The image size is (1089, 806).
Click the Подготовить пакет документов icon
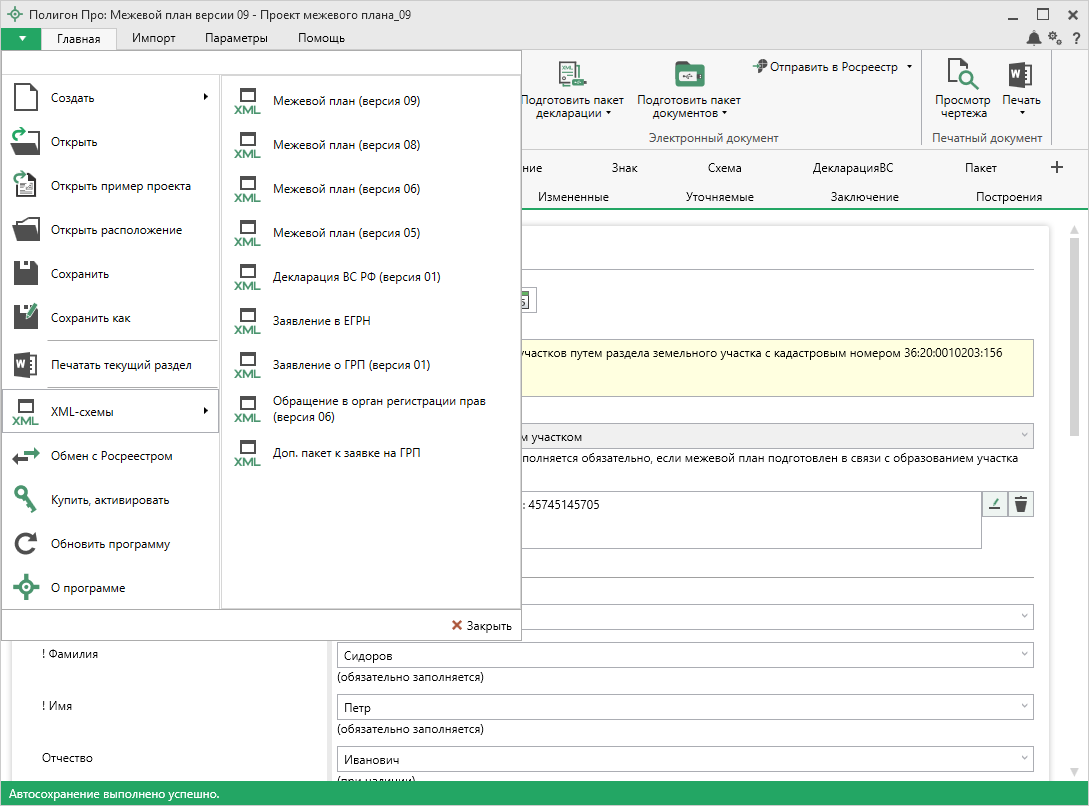[688, 76]
